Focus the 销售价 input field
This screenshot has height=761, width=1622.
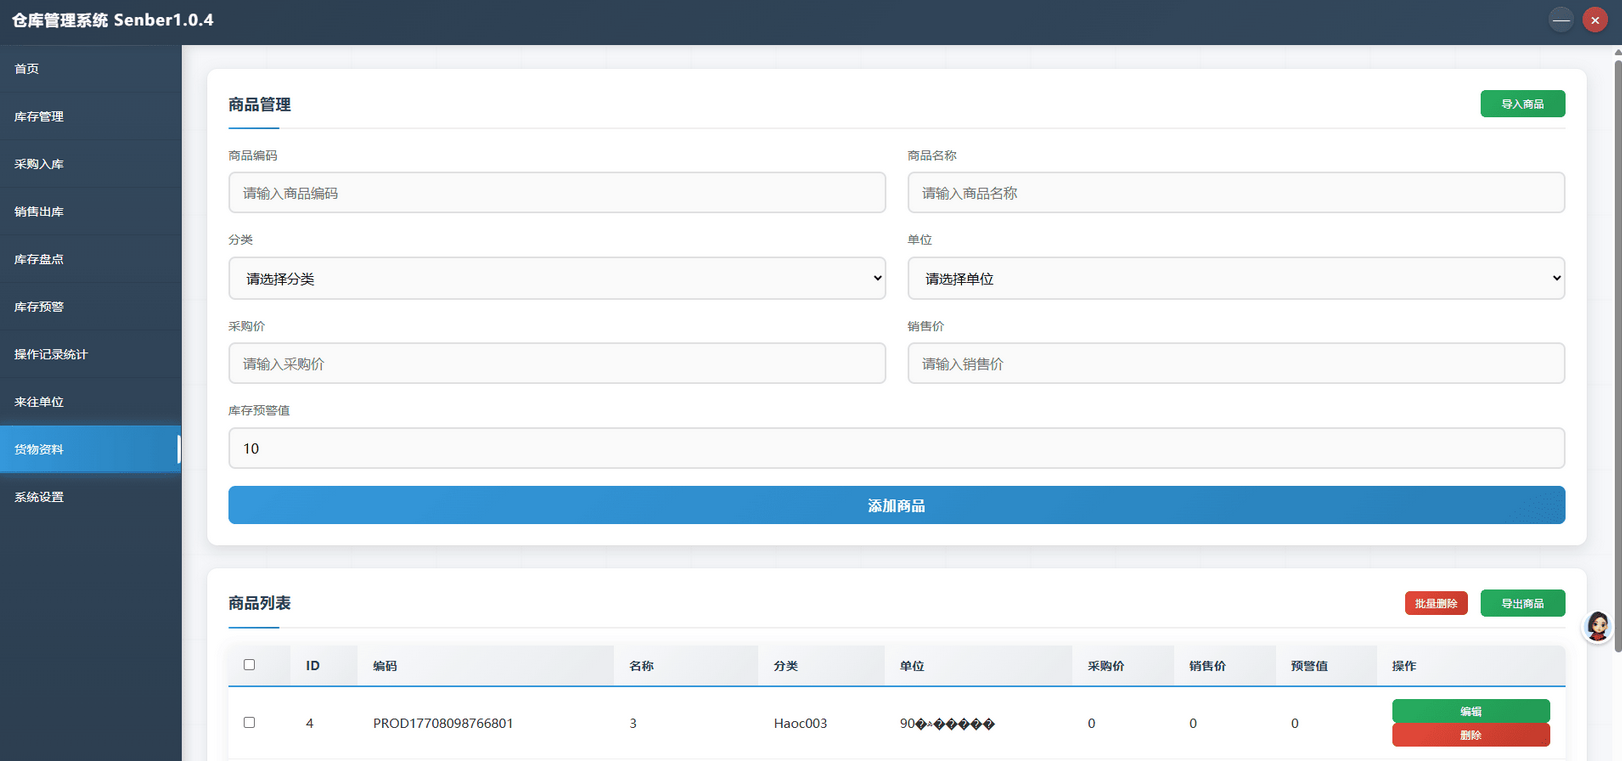(x=1236, y=363)
